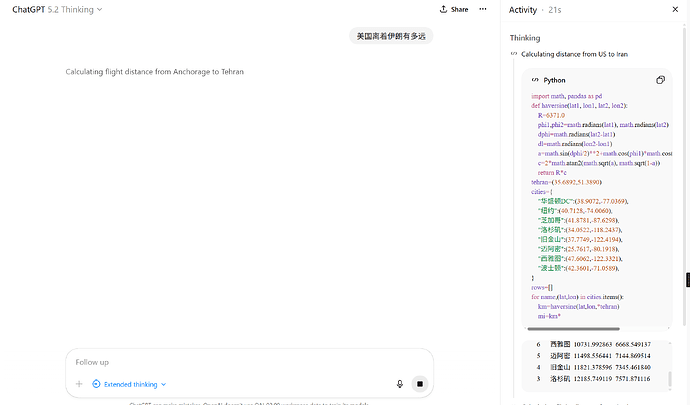Copy the Python code block

click(660, 80)
